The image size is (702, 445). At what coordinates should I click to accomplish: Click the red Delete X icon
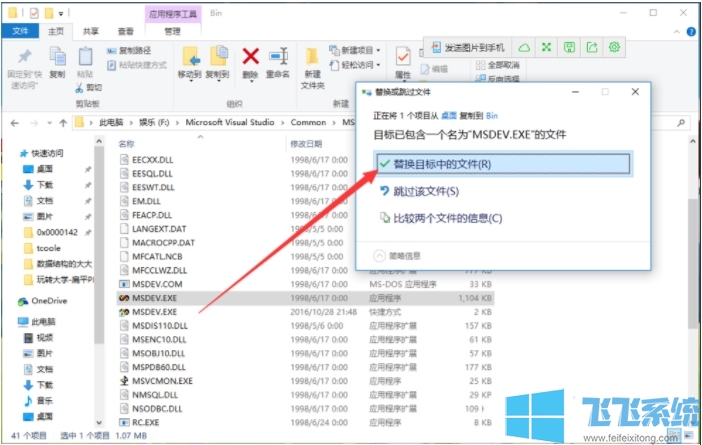point(250,57)
